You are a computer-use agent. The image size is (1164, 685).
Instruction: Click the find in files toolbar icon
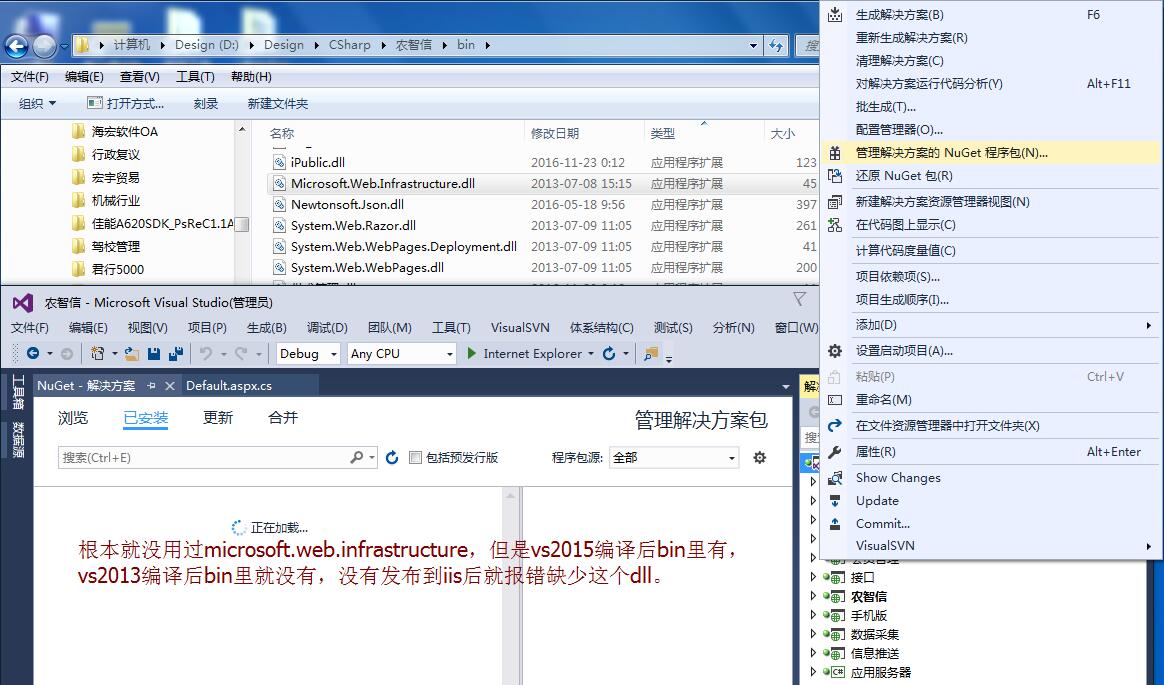pos(651,354)
